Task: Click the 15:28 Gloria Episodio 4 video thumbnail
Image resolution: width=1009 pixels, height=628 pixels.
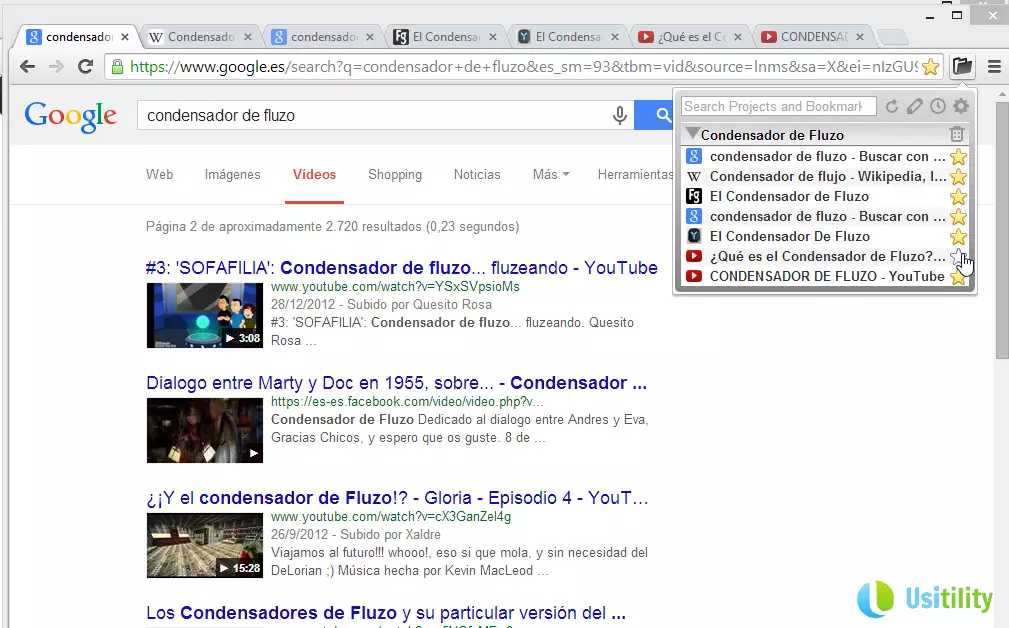Action: point(205,545)
